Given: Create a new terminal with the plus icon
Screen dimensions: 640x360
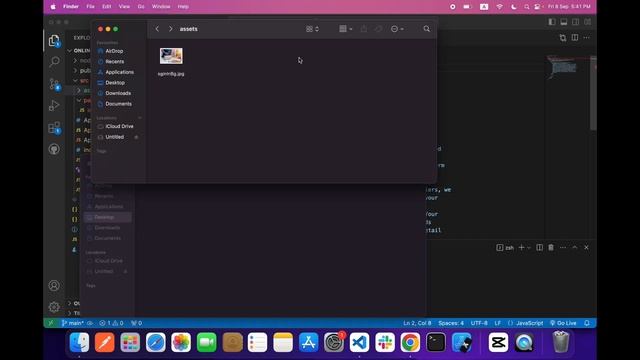Looking at the screenshot, I should pos(521,247).
